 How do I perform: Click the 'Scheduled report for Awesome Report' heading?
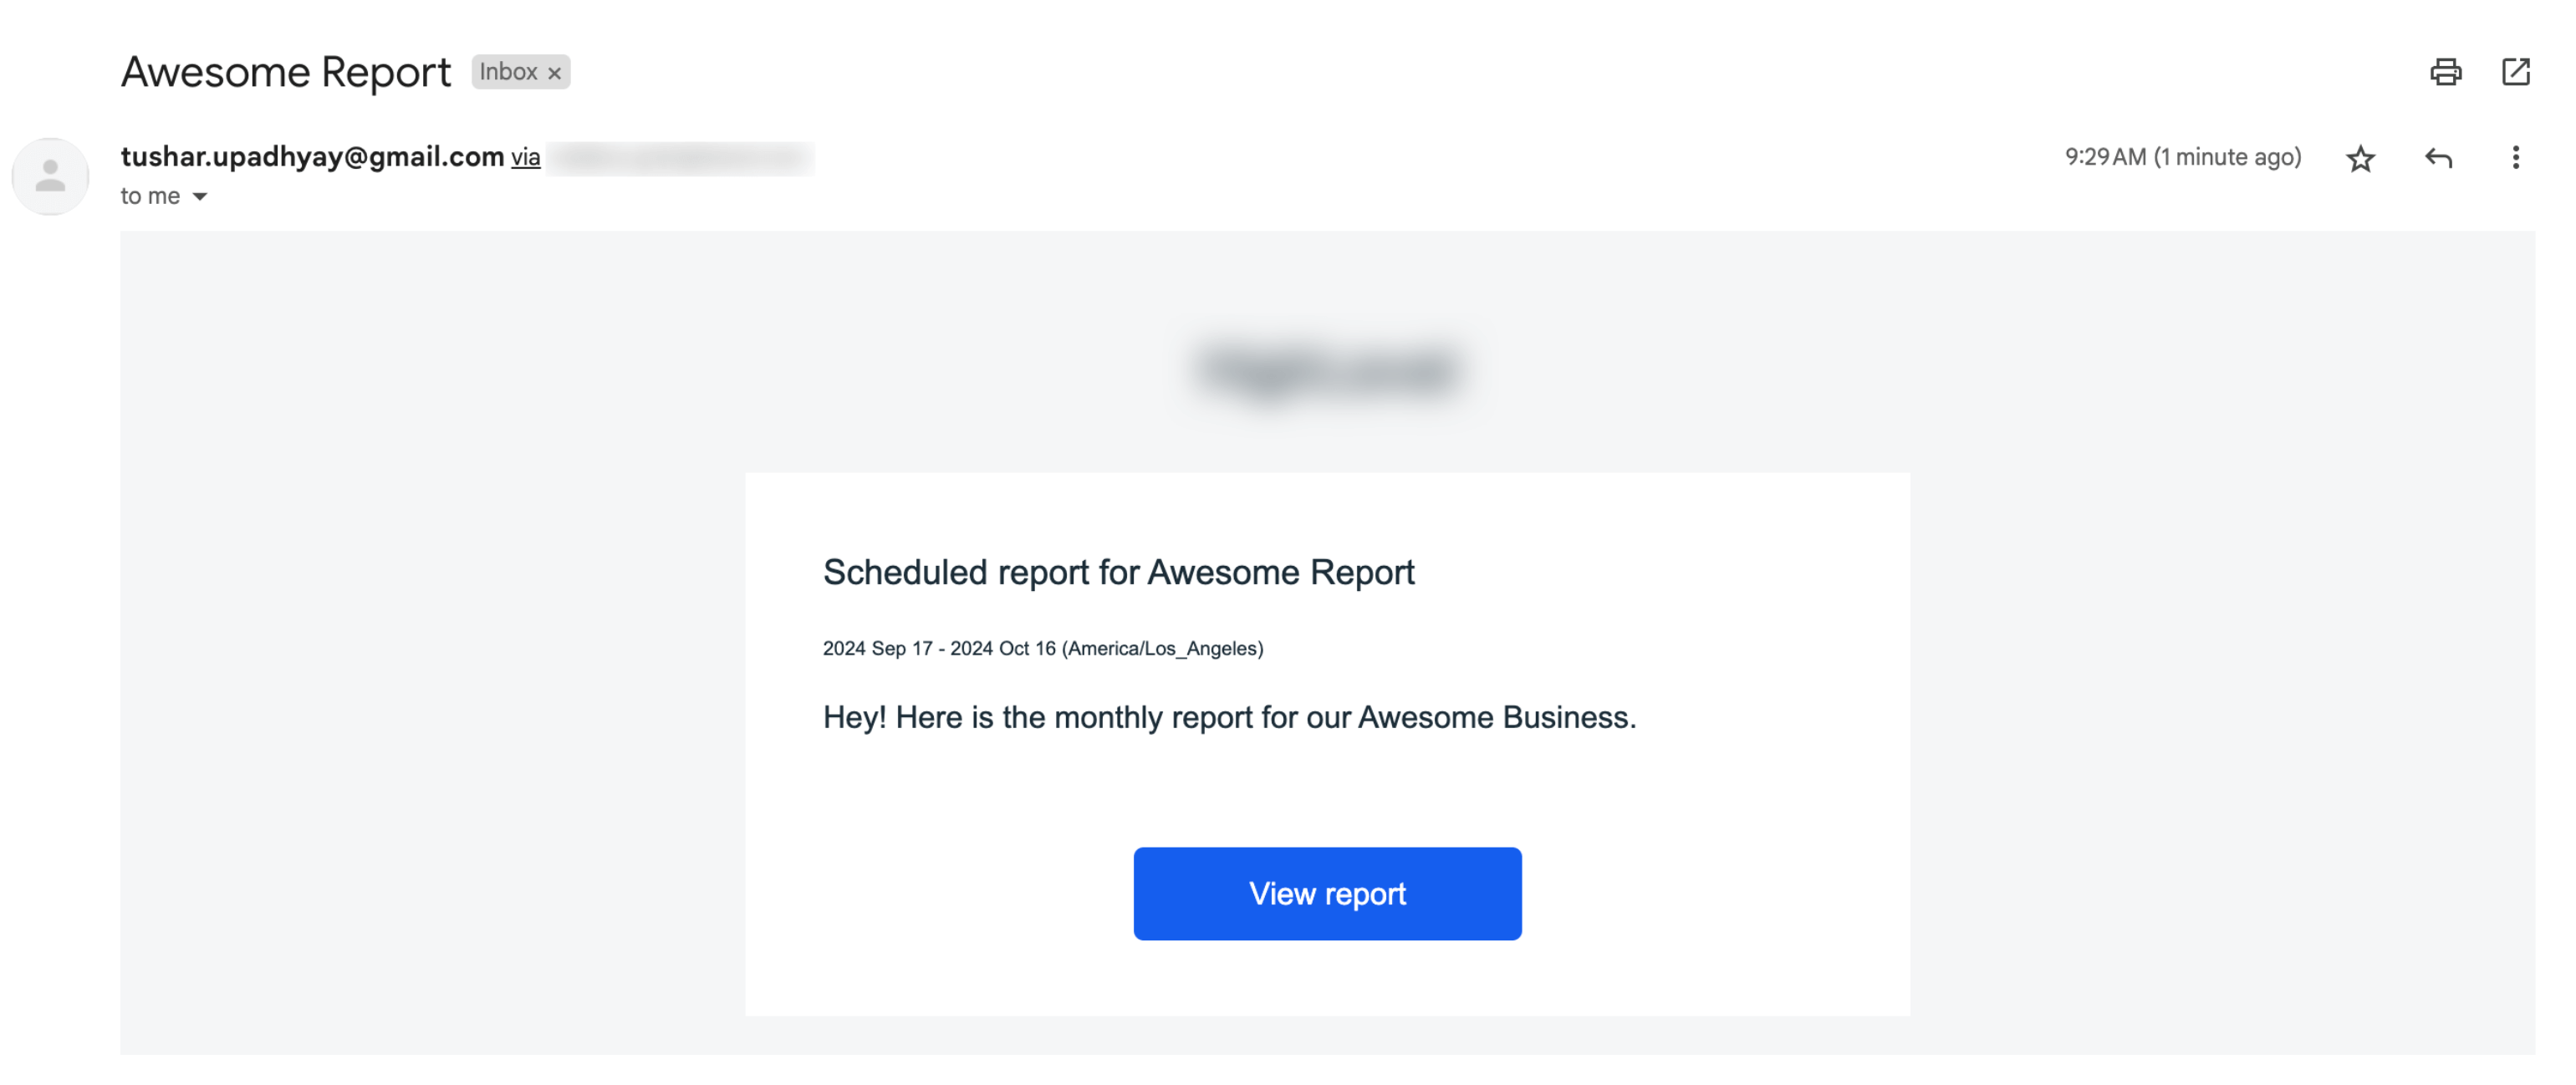pos(1118,572)
